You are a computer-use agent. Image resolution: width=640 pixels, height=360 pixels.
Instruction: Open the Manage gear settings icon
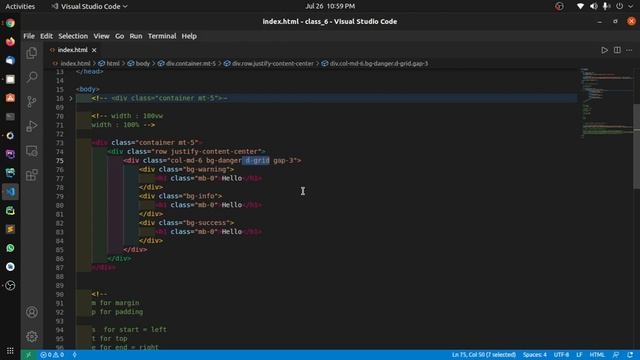click(x=32, y=337)
